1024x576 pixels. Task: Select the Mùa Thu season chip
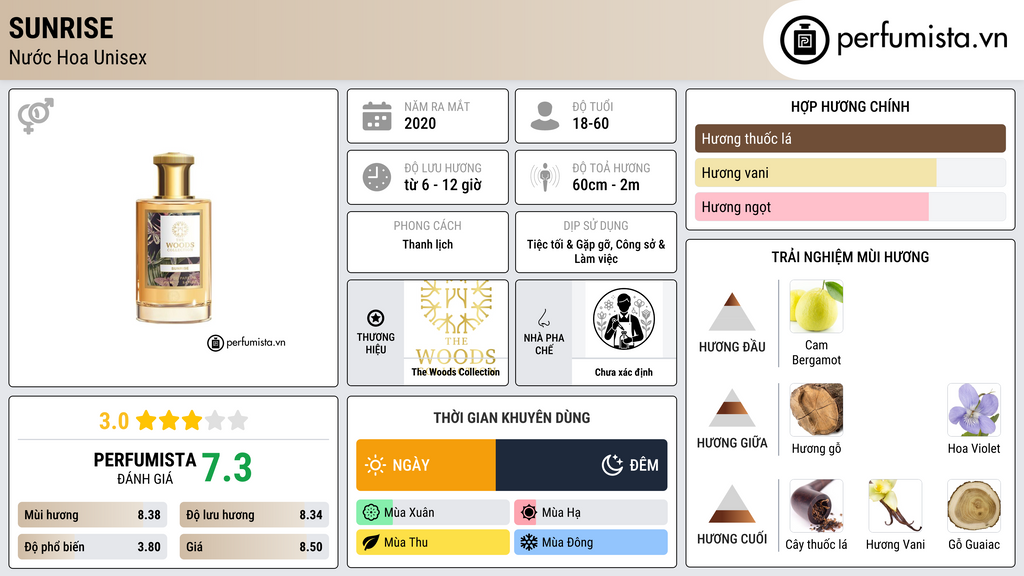tap(433, 542)
